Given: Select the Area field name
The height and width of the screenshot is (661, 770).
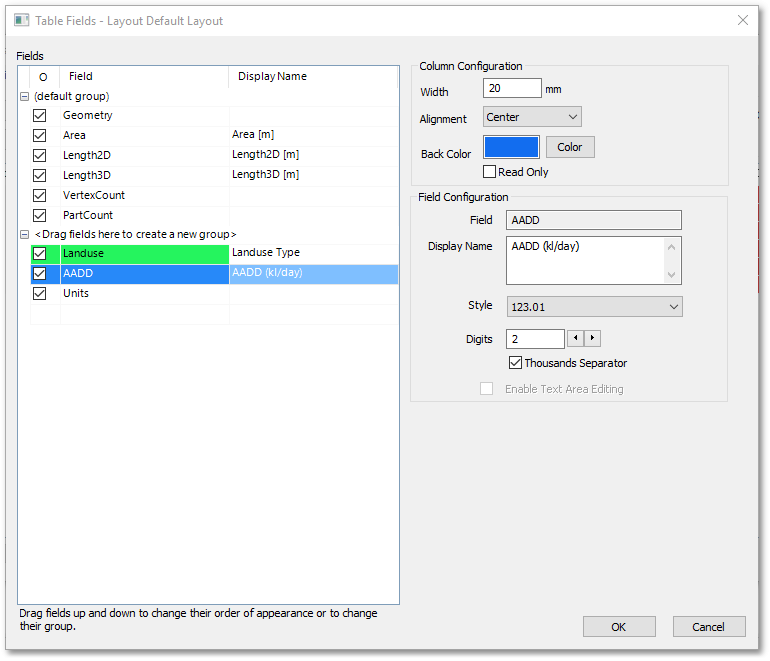Looking at the screenshot, I should pyautogui.click(x=74, y=136).
